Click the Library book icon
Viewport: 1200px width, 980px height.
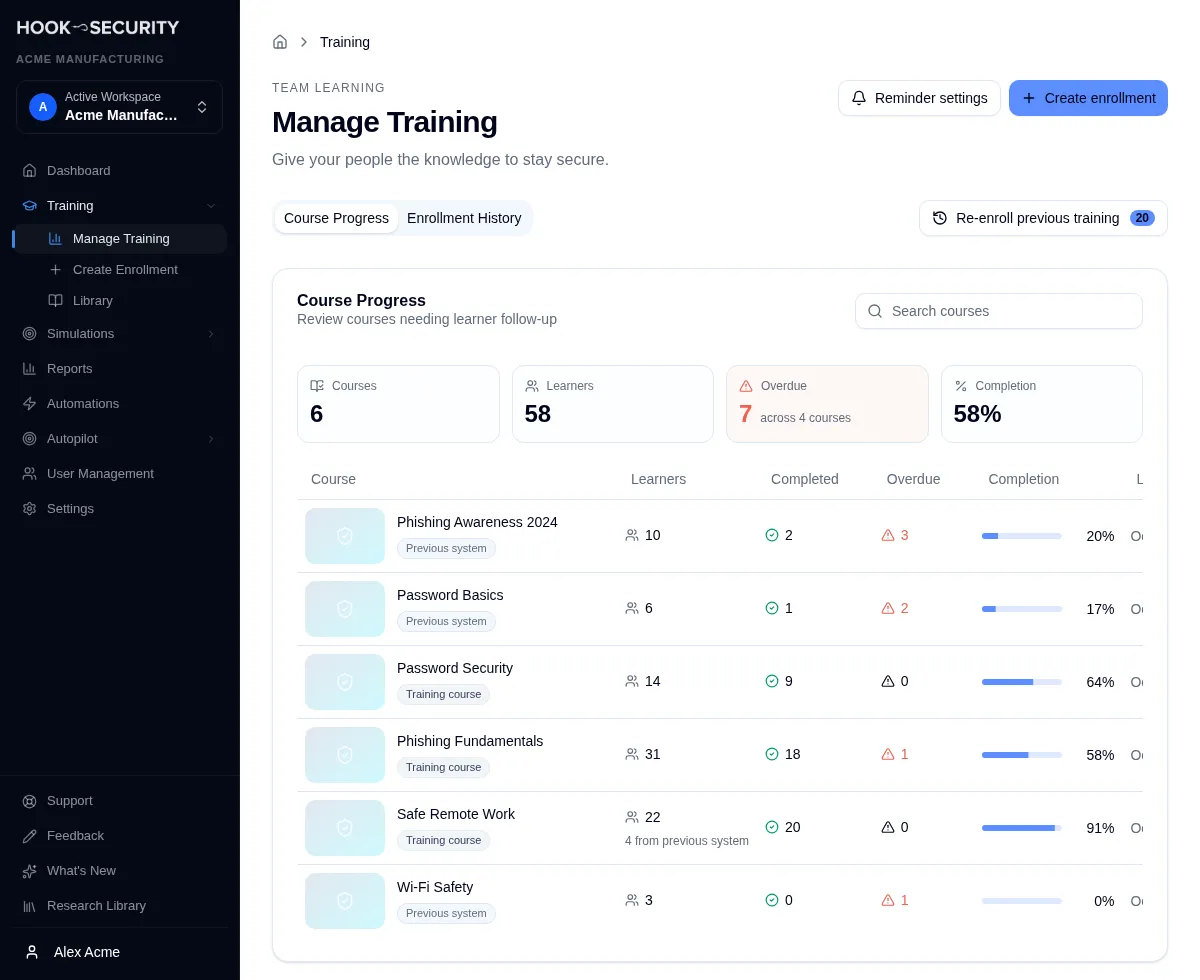click(x=56, y=301)
